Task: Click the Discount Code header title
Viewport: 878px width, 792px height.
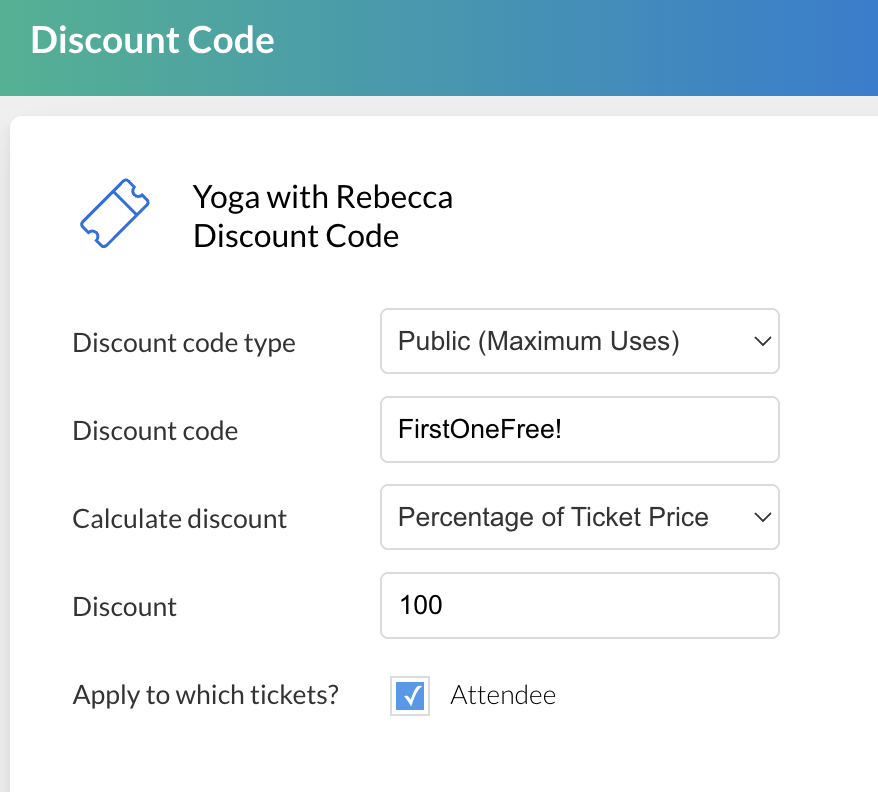Action: pyautogui.click(x=152, y=41)
